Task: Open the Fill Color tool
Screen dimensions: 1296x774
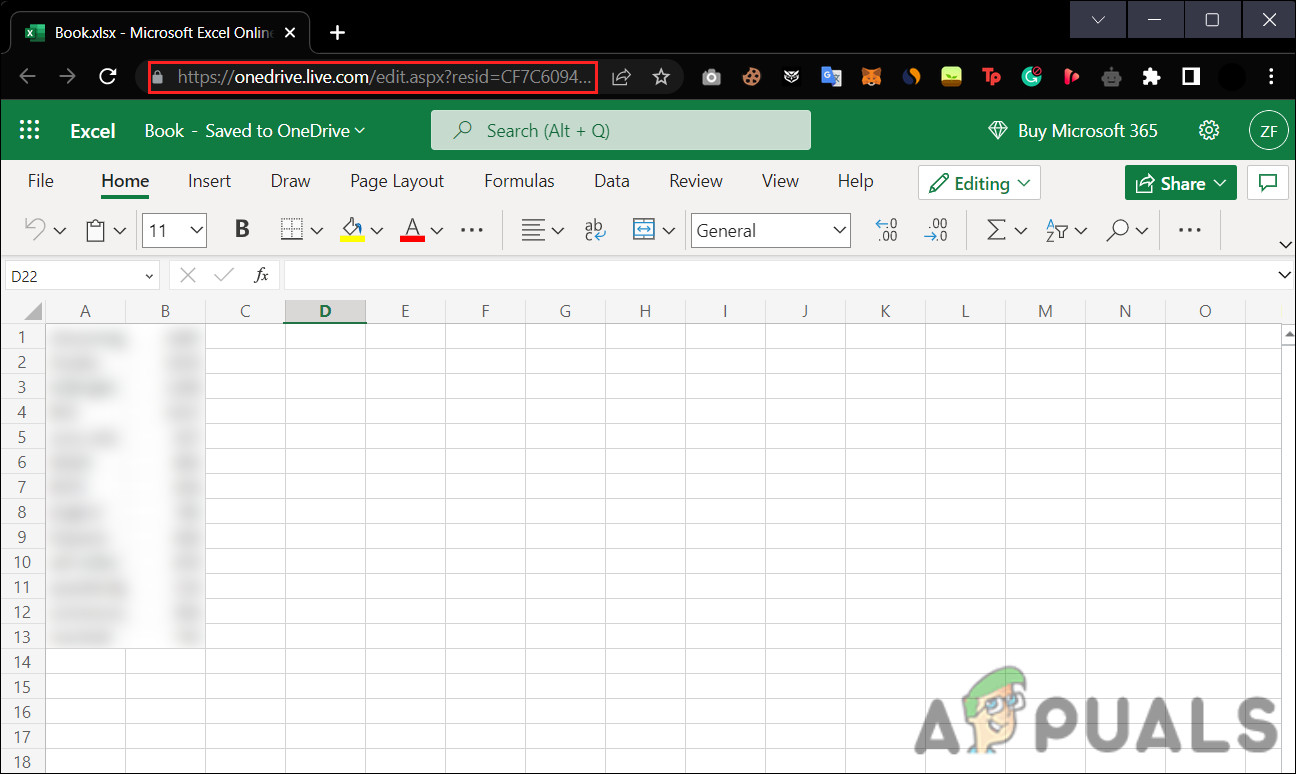Action: 353,230
